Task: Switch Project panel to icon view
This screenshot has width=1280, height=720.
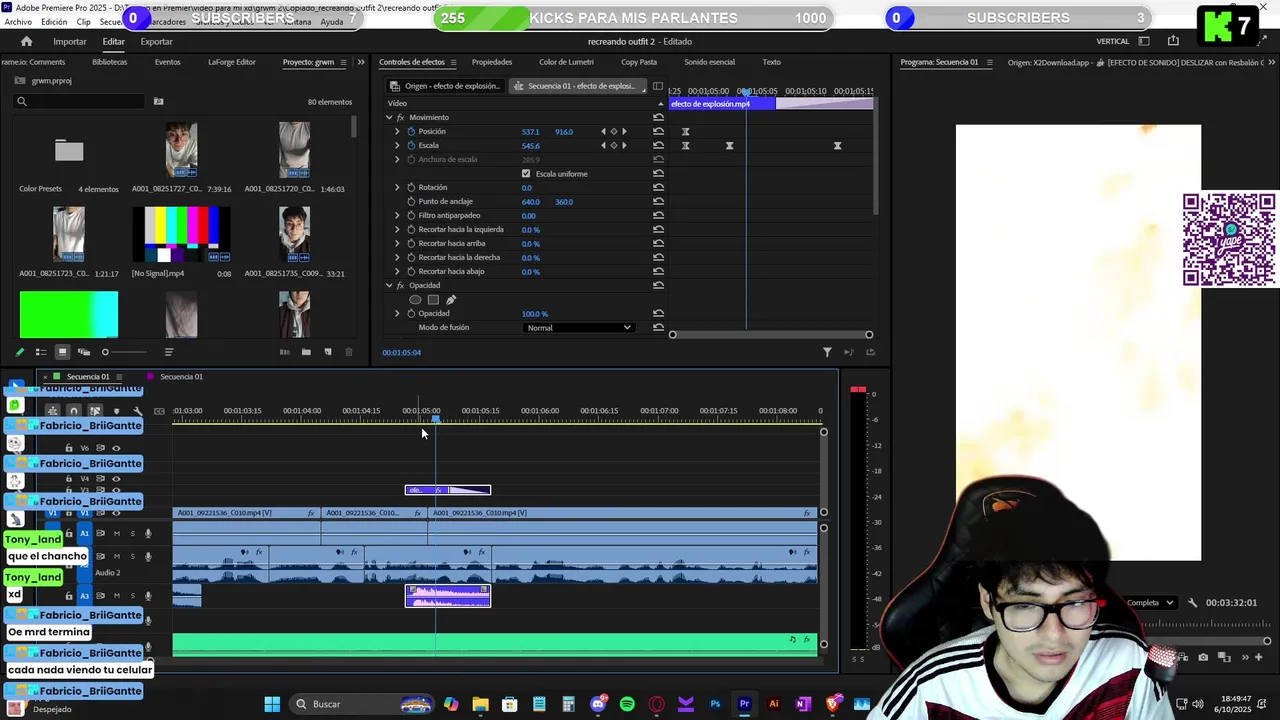Action: point(62,352)
